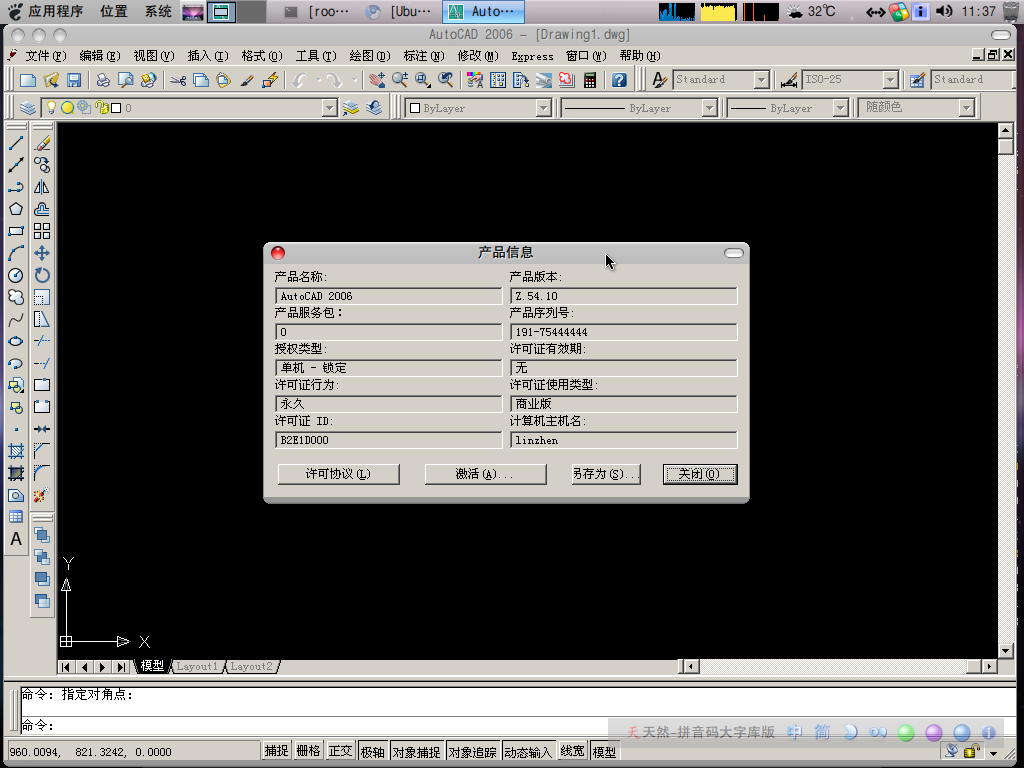Select the Circle draw tool
This screenshot has width=1024, height=768.
tap(16, 275)
